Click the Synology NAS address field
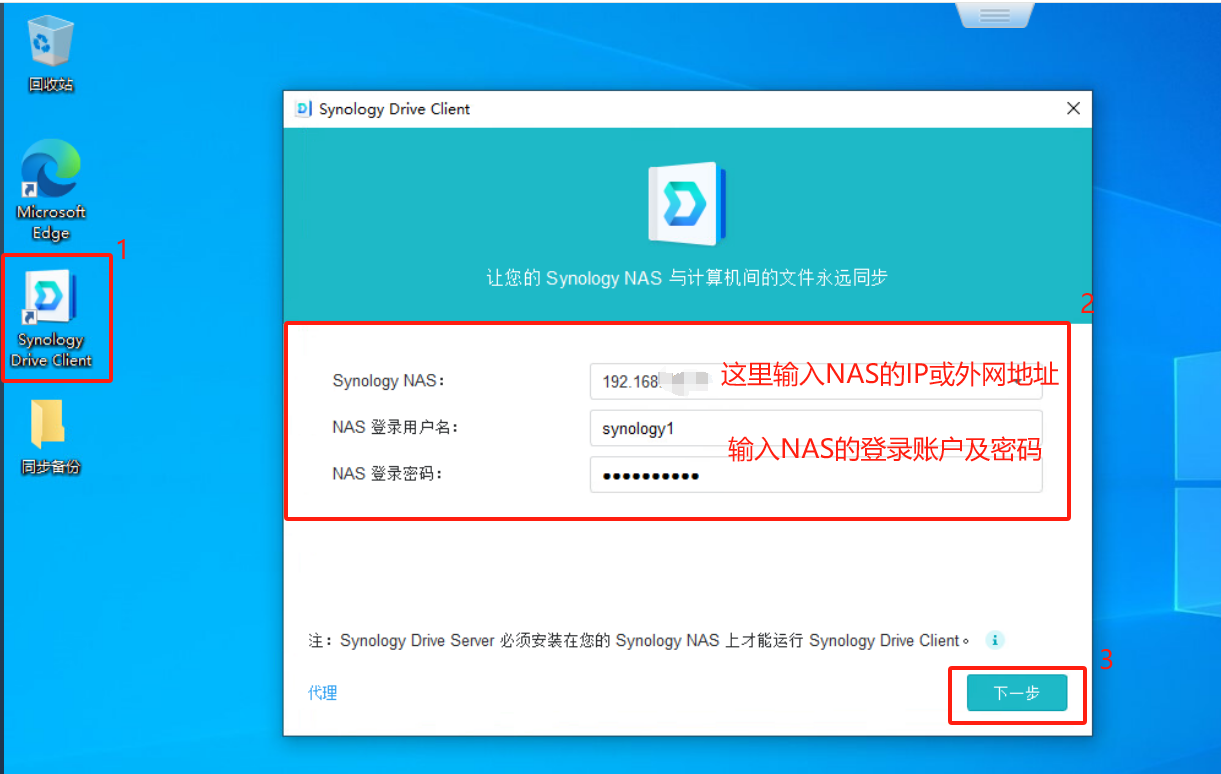 pyautogui.click(x=816, y=380)
